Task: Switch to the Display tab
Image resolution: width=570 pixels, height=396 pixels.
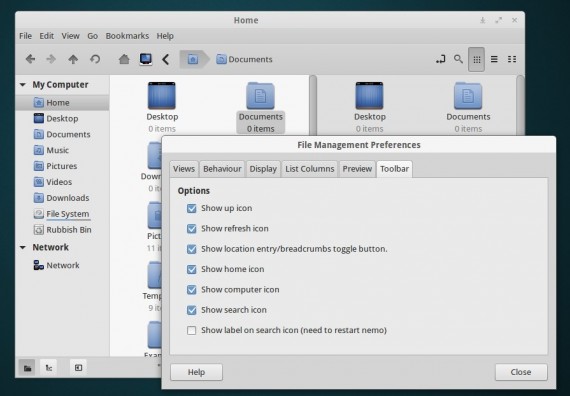Action: click(x=263, y=169)
